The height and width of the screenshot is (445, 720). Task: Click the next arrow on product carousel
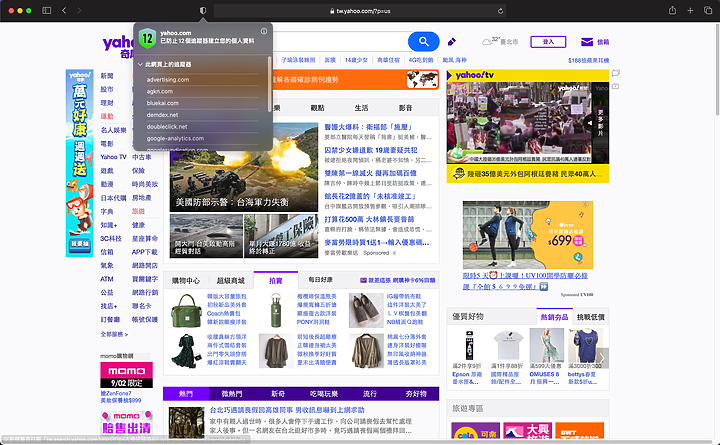pyautogui.click(x=602, y=357)
